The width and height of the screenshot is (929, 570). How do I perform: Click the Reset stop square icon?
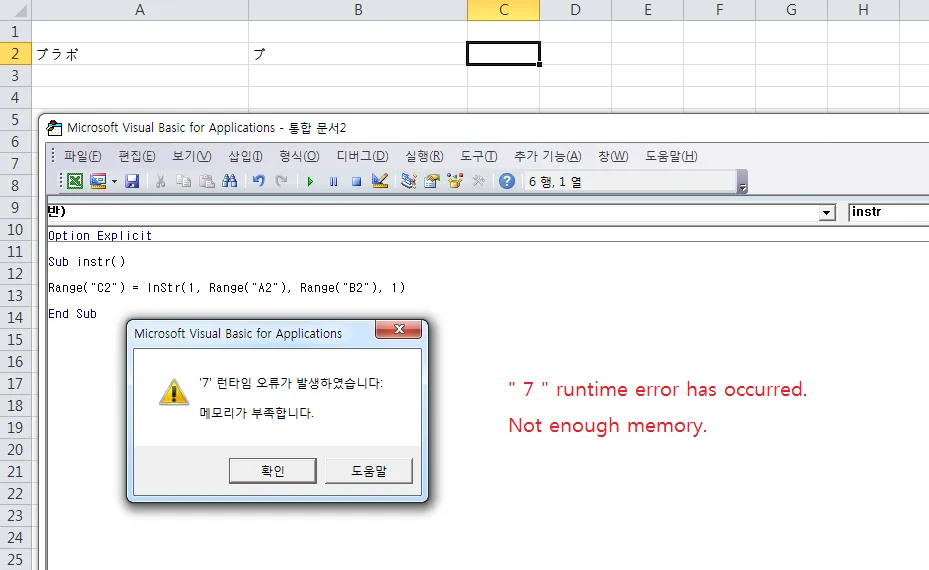pos(357,181)
